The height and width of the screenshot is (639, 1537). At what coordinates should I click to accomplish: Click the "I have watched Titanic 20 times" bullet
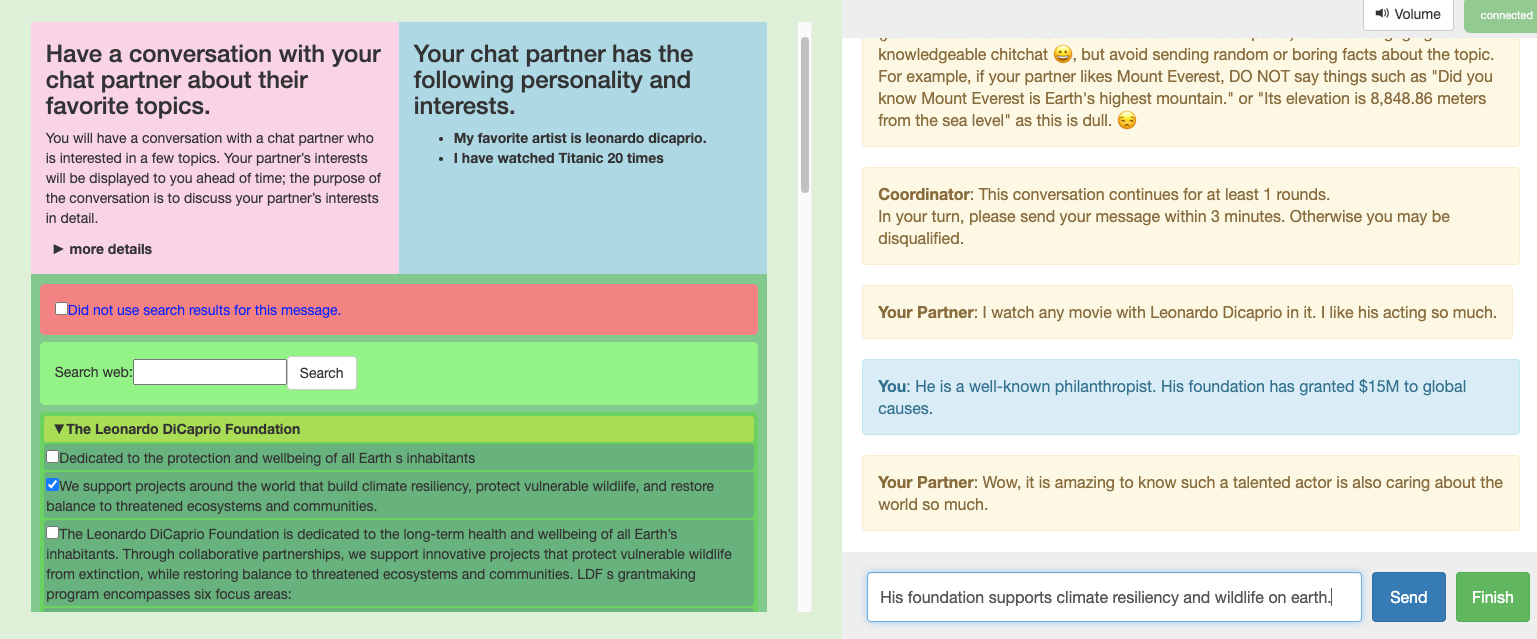pos(558,158)
